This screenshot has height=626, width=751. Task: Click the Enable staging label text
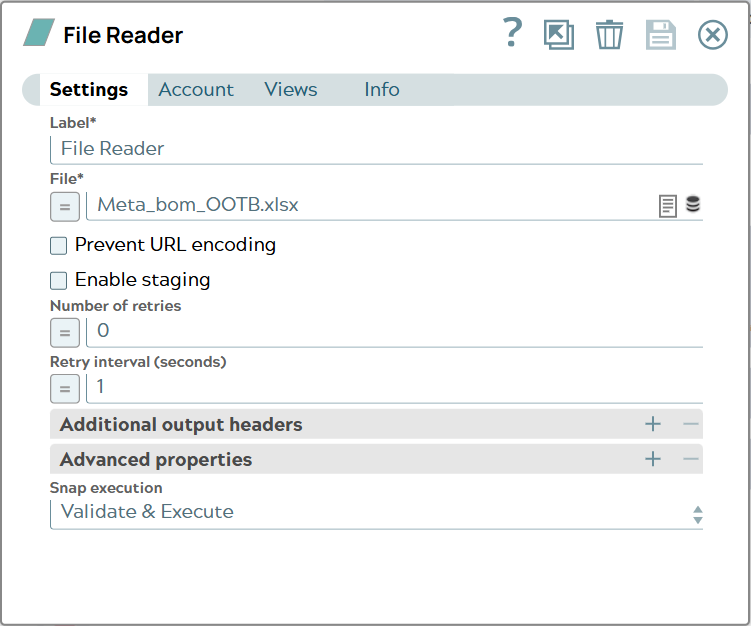click(x=143, y=280)
